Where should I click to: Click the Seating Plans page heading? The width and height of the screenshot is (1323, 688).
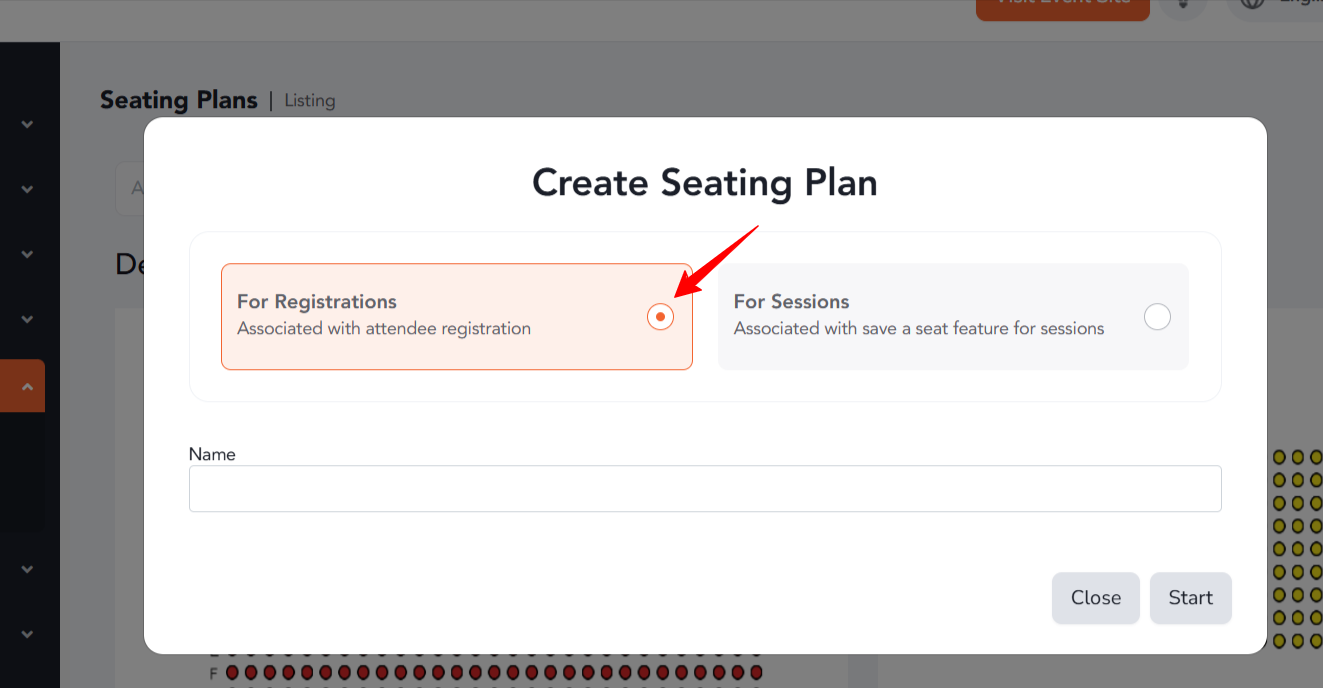(x=179, y=100)
